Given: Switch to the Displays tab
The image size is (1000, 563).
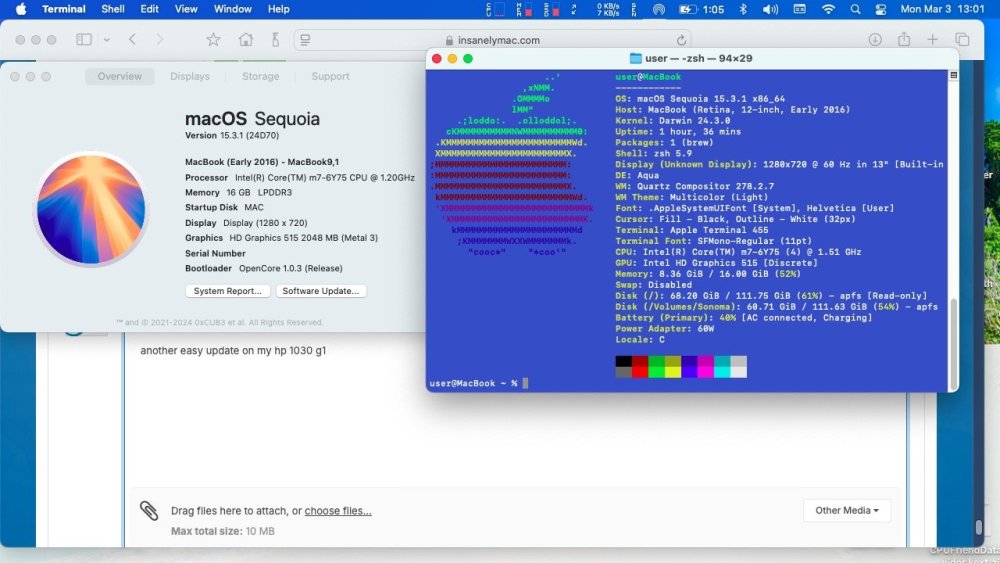Looking at the screenshot, I should pyautogui.click(x=189, y=76).
